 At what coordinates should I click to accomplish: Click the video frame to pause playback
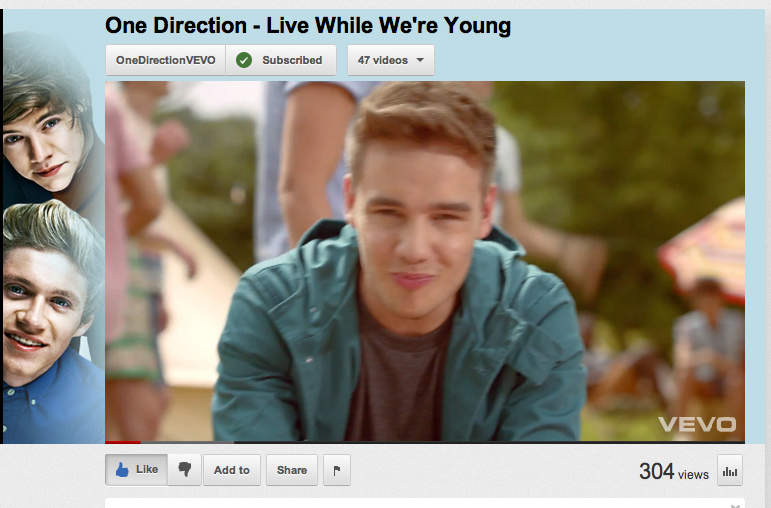point(425,261)
